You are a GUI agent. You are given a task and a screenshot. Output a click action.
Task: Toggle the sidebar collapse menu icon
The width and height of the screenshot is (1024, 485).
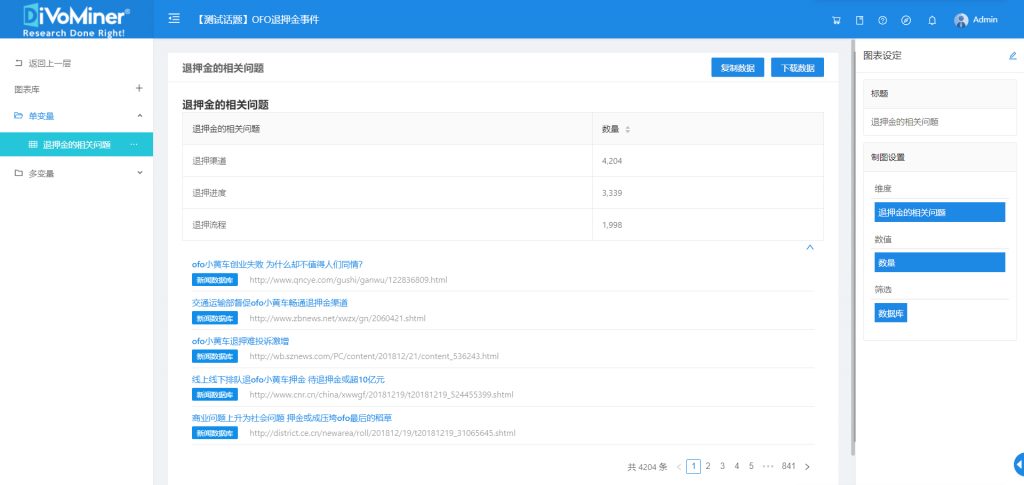pos(174,19)
